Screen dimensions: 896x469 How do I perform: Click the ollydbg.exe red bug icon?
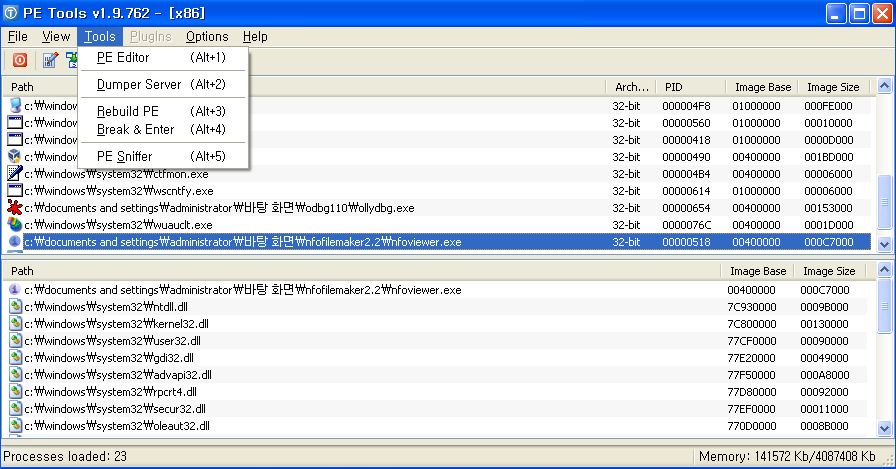tap(14, 207)
